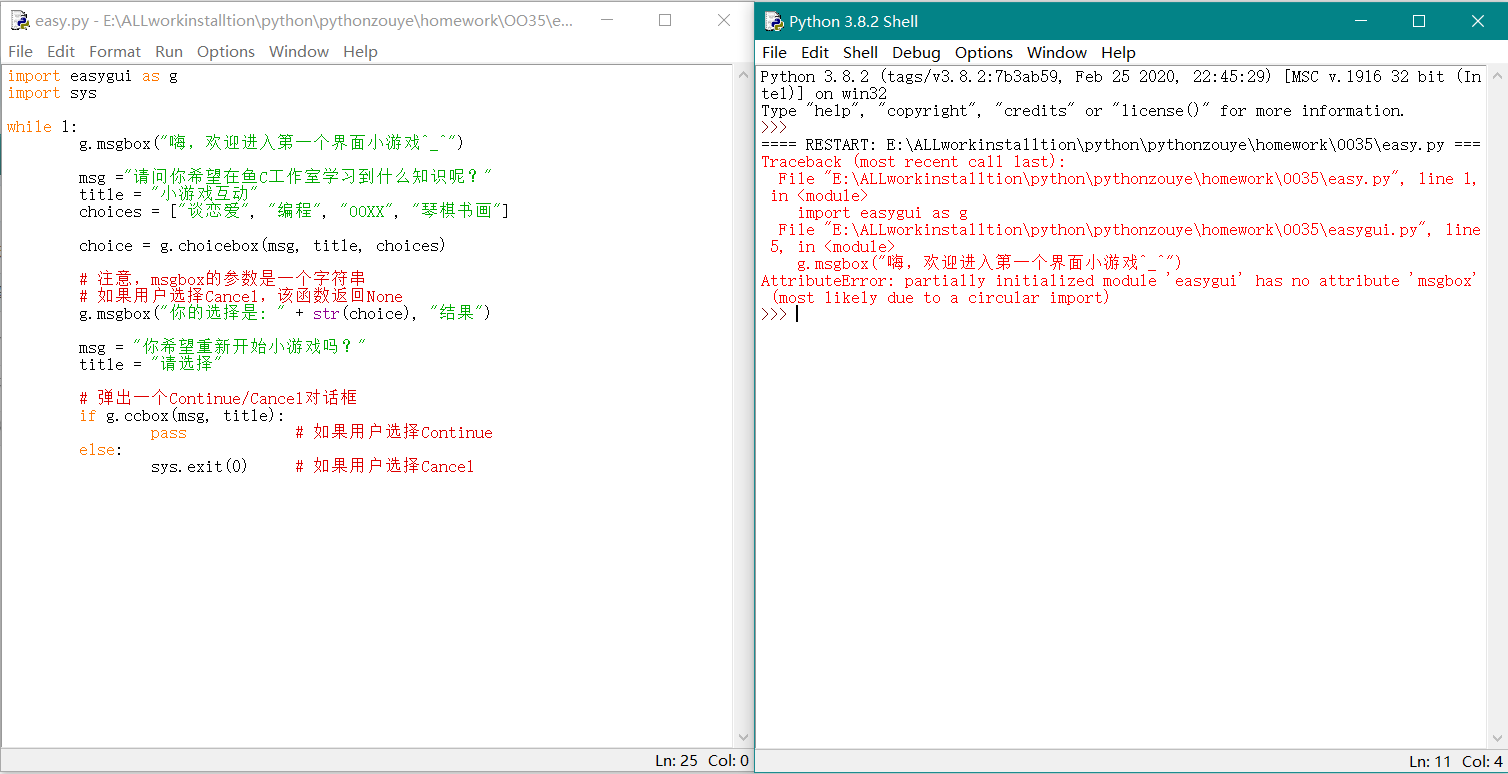Click the 'RESTART' line in Shell output

point(1121,145)
